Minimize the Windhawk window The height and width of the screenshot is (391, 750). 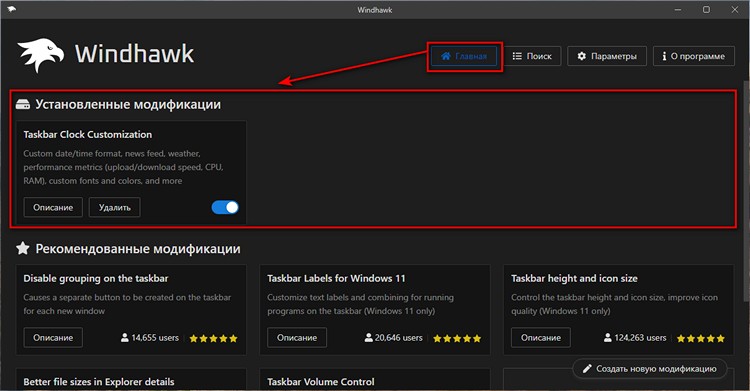[x=678, y=10]
